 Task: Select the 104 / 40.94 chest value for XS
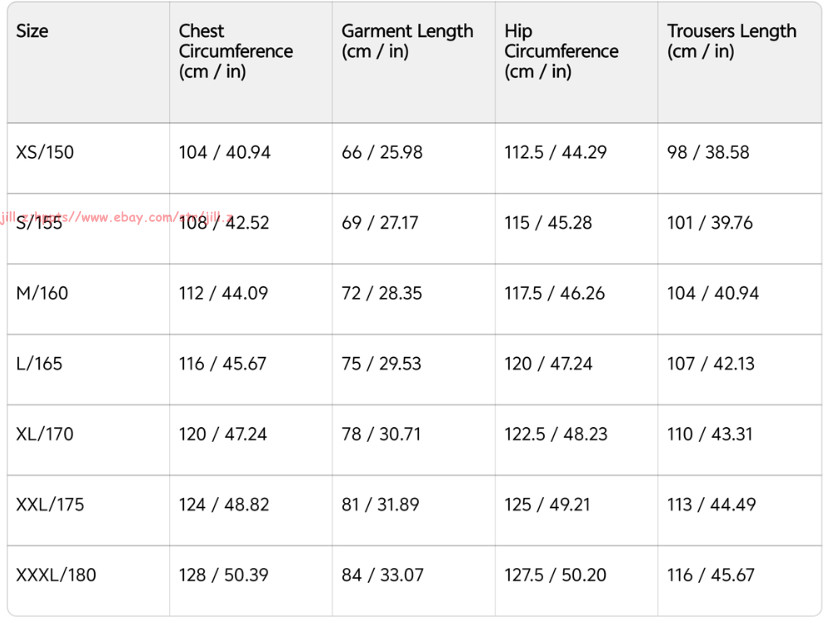coord(224,152)
